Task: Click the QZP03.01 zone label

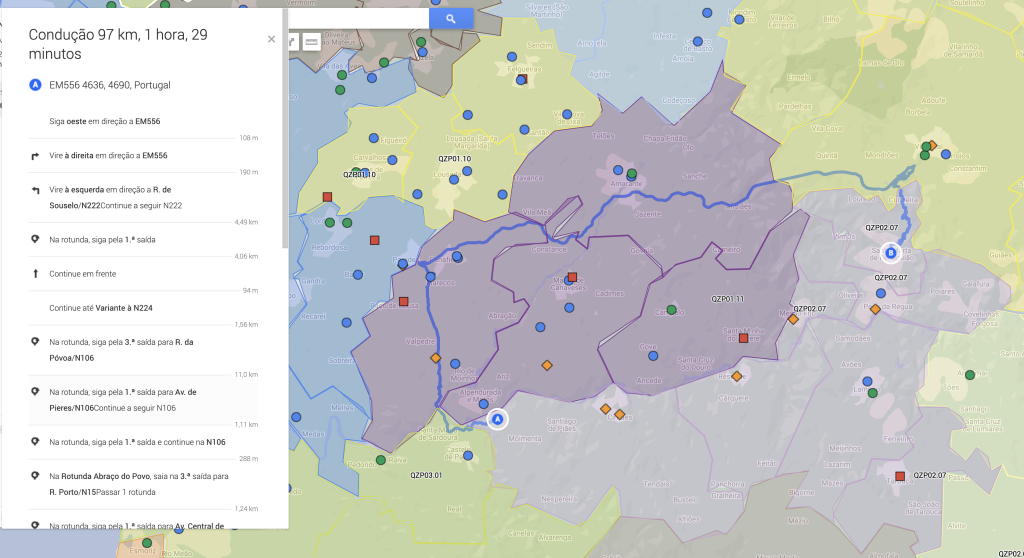Action: click(426, 475)
